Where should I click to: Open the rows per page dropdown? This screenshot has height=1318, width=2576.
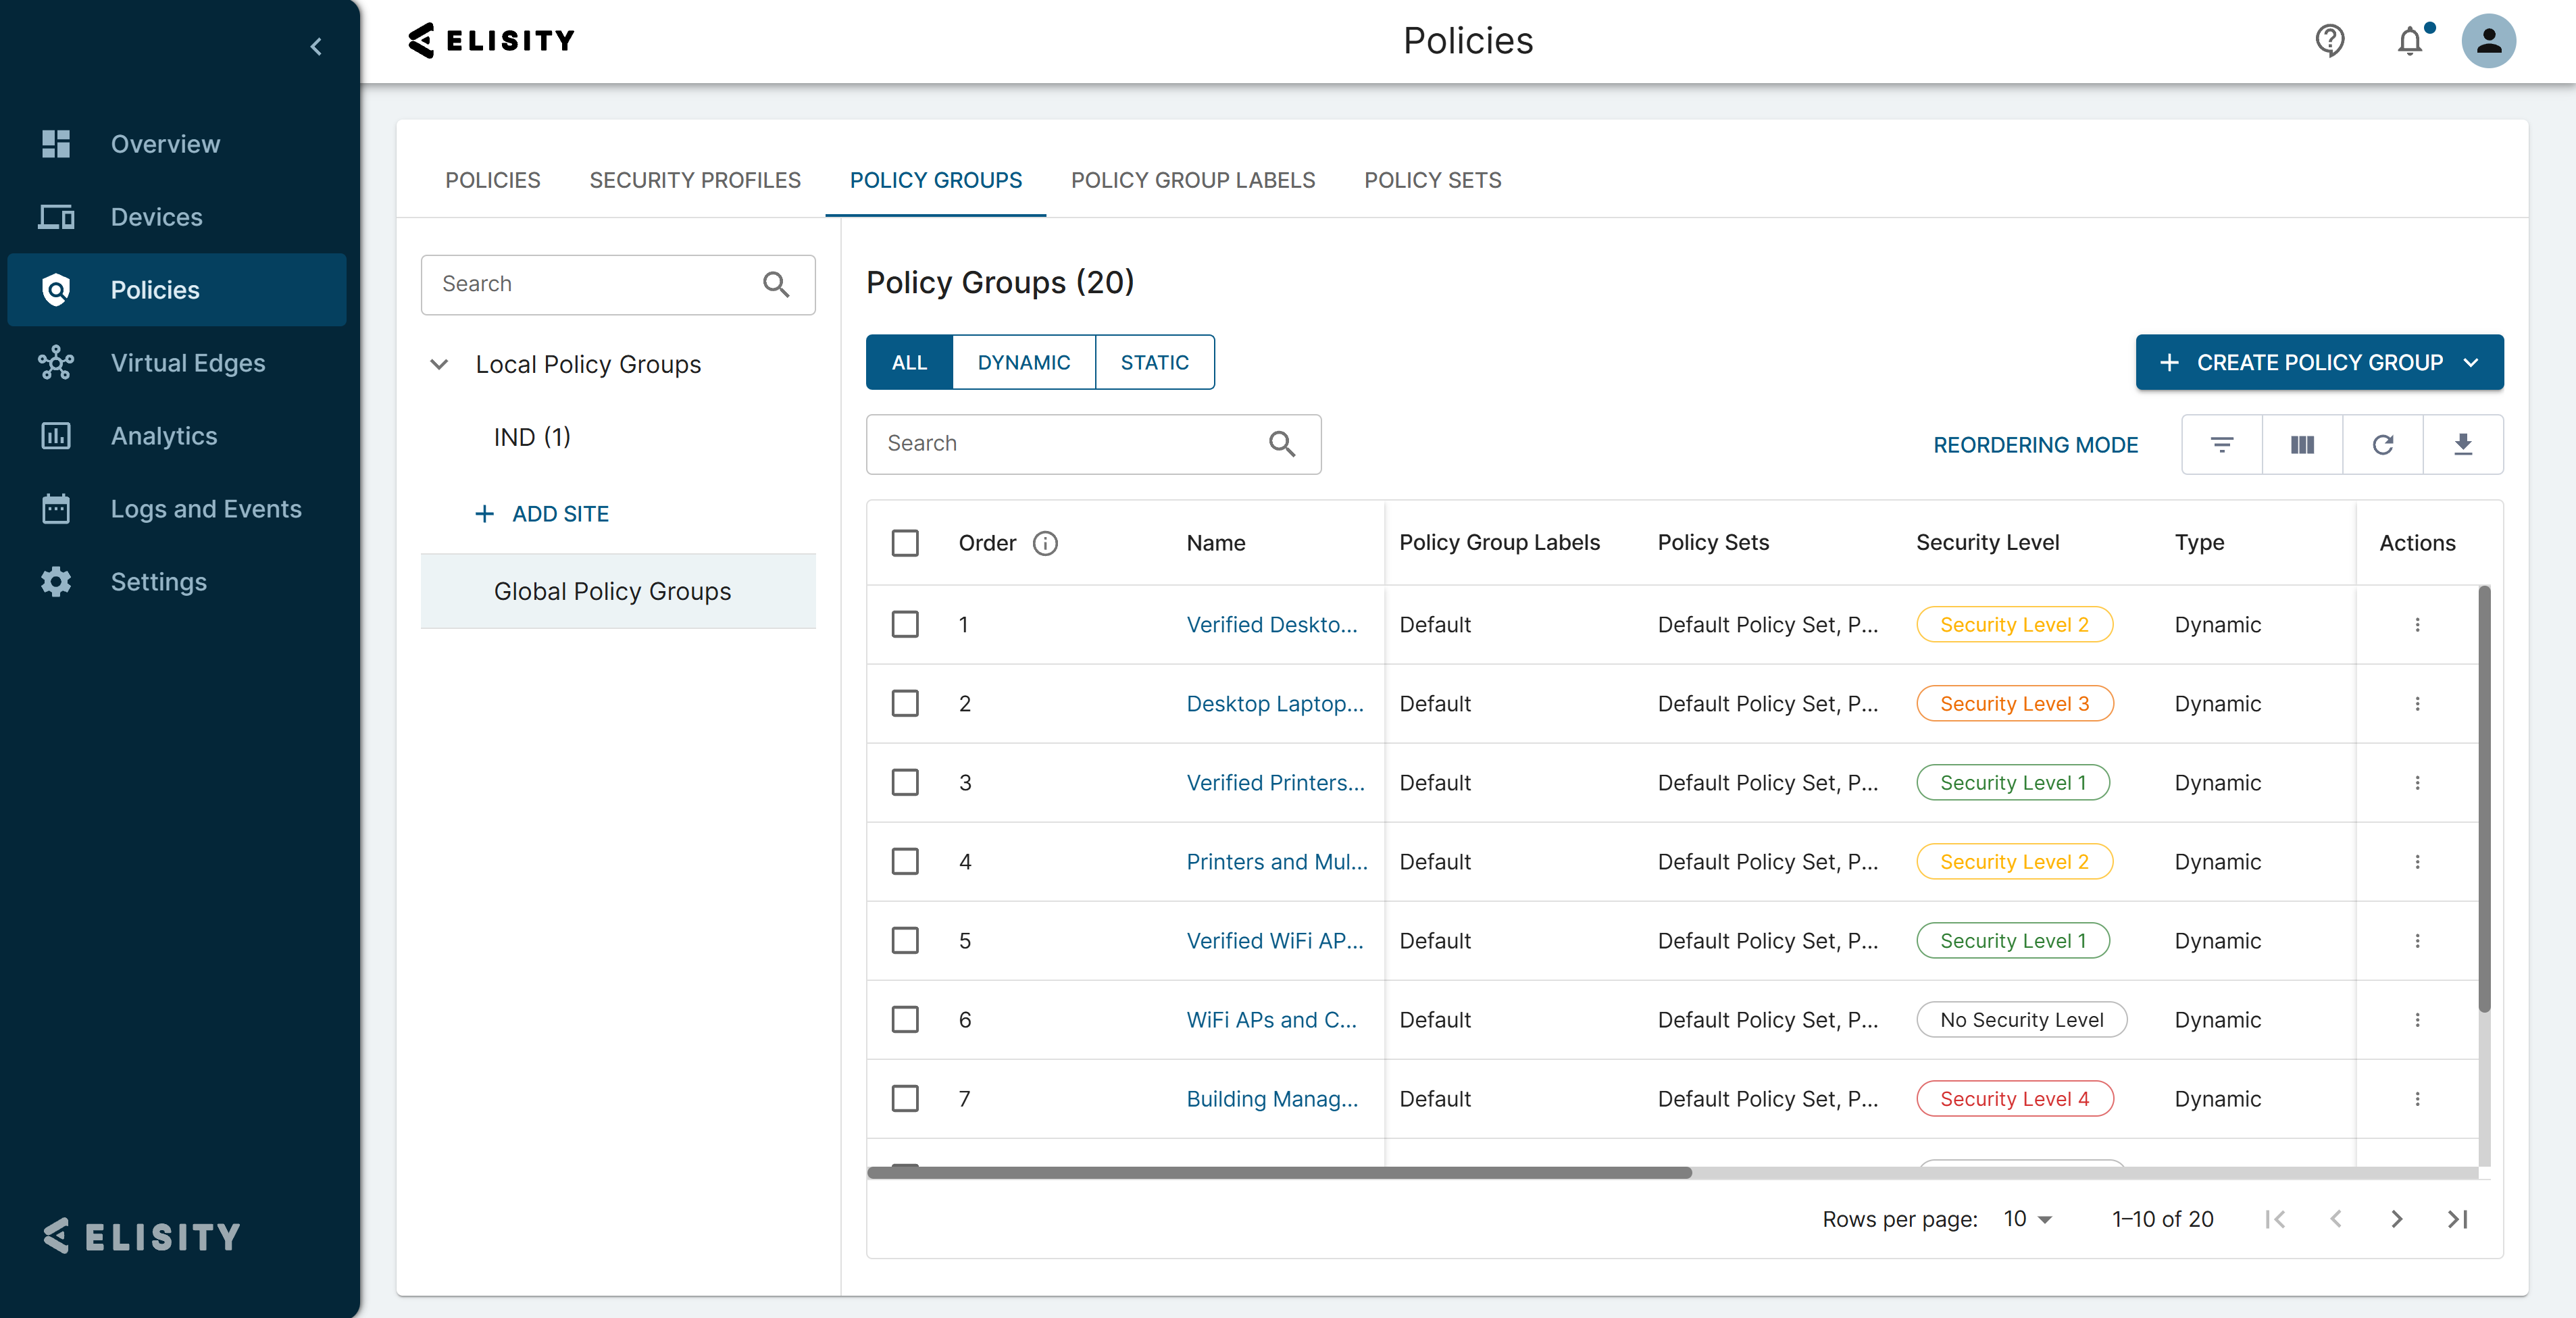pos(2027,1219)
